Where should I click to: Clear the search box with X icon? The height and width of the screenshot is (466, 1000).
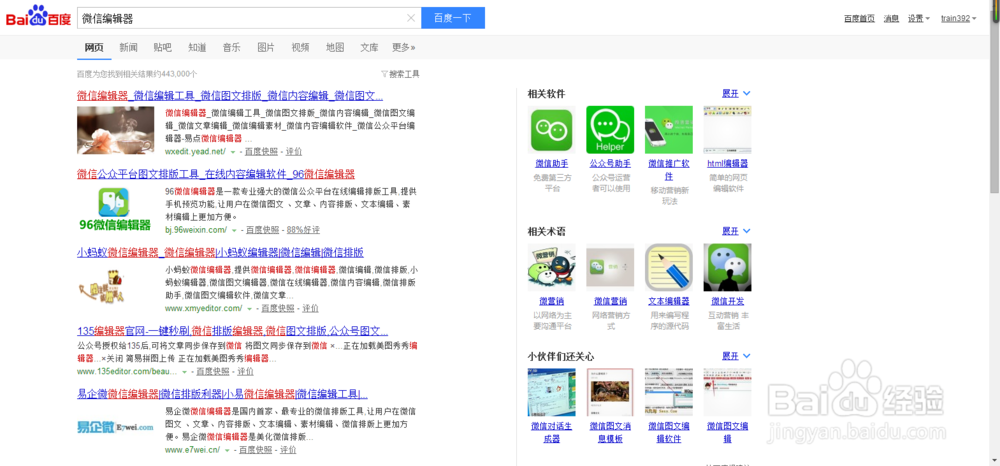(411, 18)
